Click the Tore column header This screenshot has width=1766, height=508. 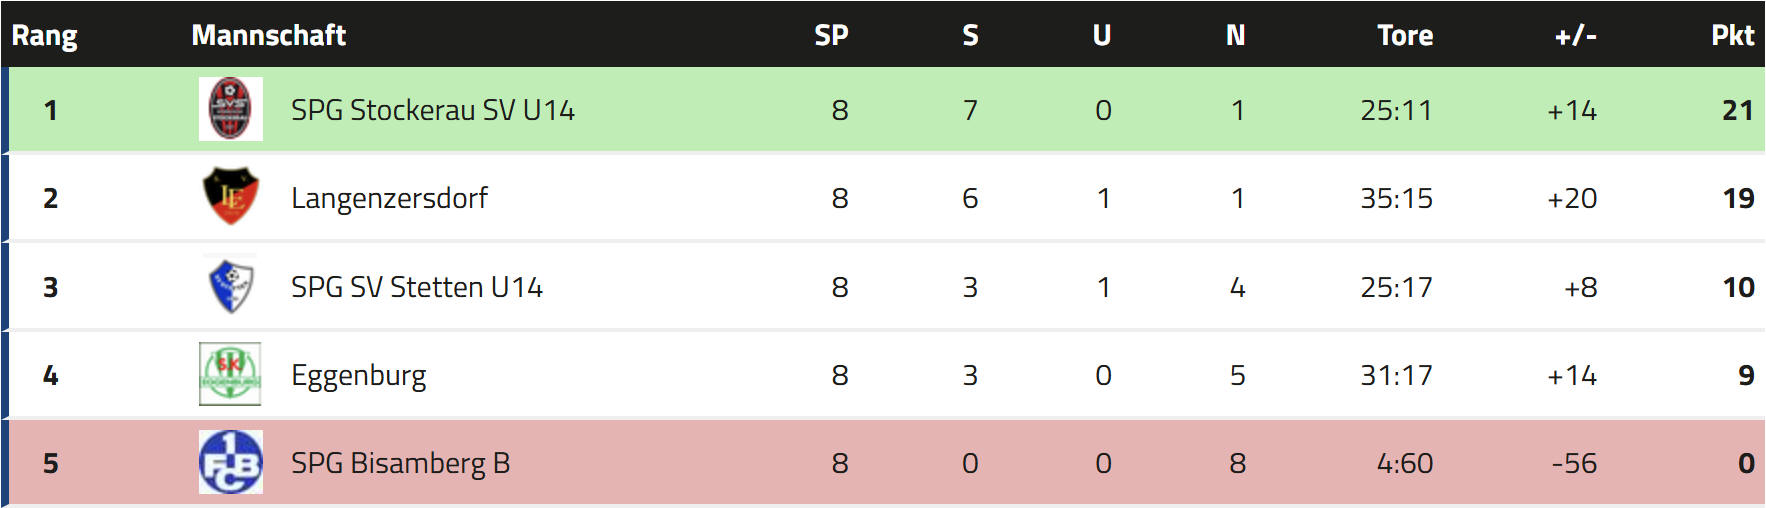[x=1404, y=35]
